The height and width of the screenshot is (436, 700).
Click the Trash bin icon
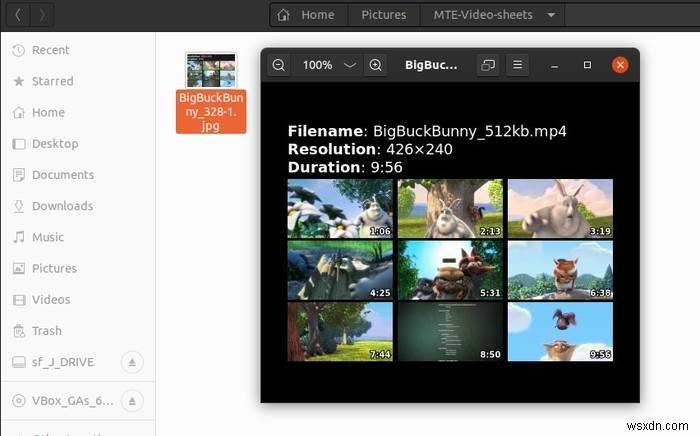point(19,331)
